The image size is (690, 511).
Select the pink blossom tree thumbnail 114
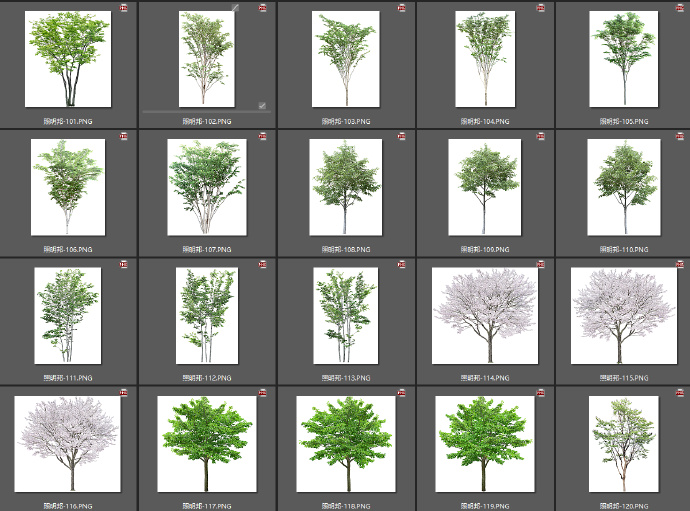485,316
